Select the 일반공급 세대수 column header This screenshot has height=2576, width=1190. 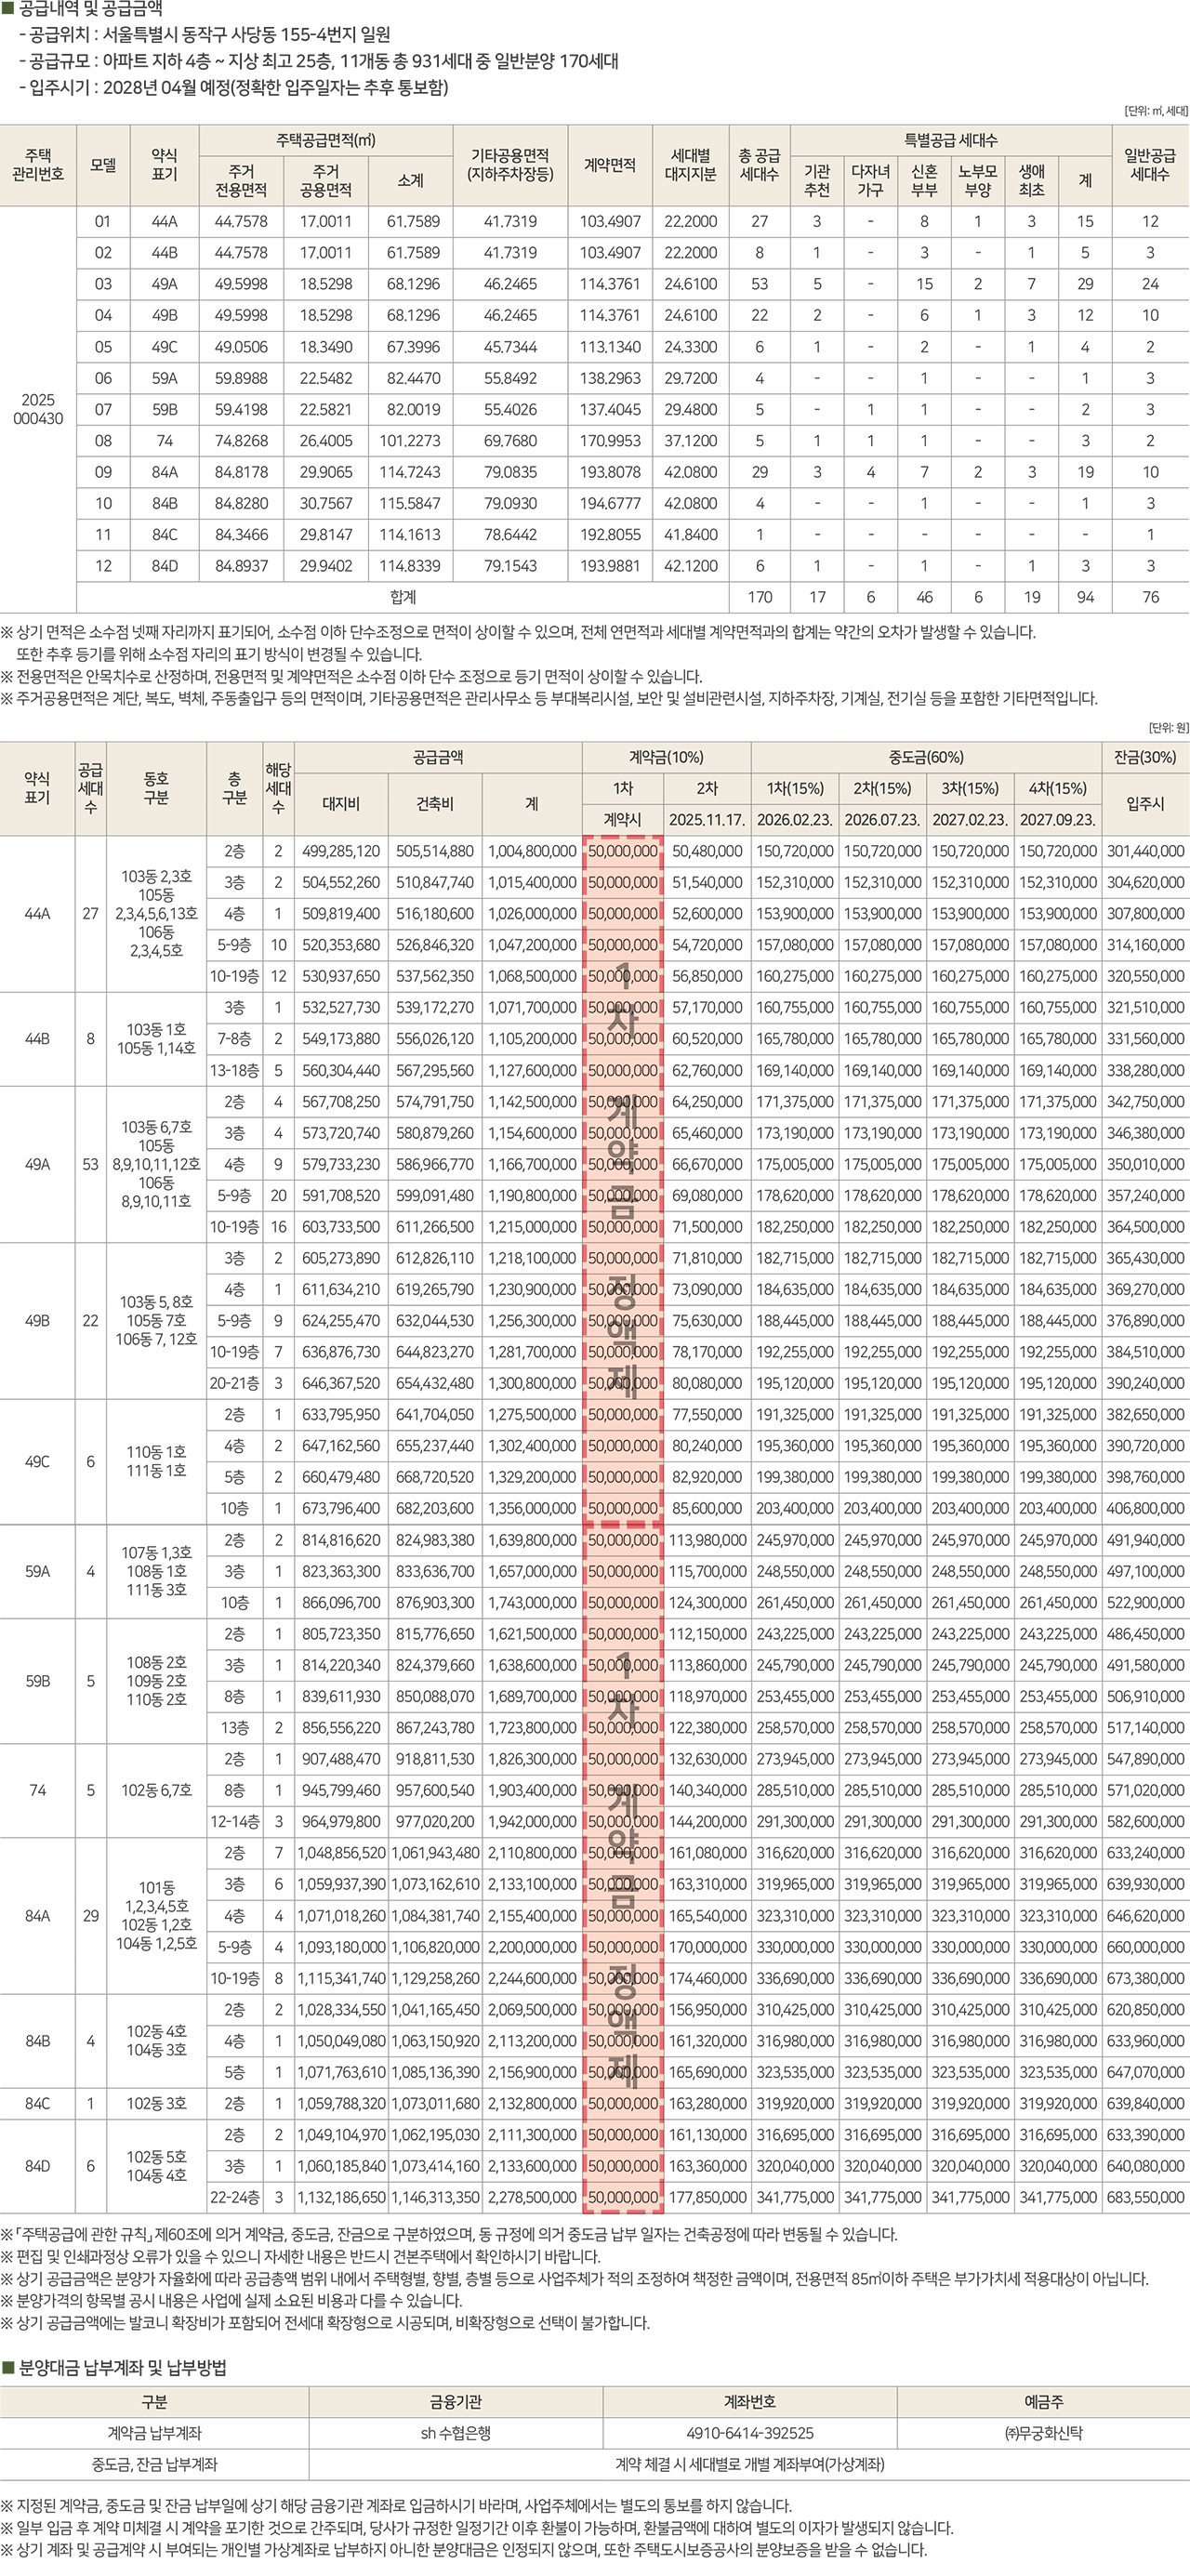[1149, 165]
